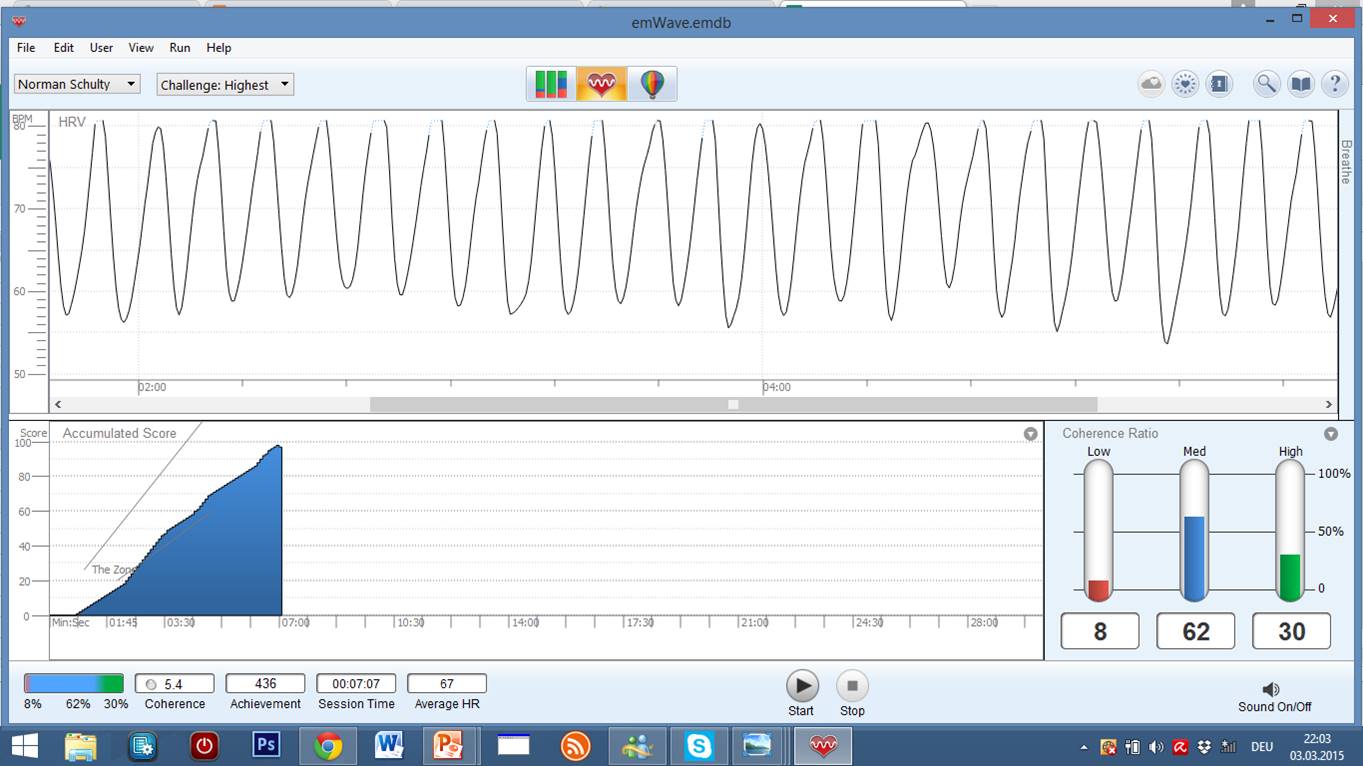Open the journal notebook icon

pos(1219,84)
